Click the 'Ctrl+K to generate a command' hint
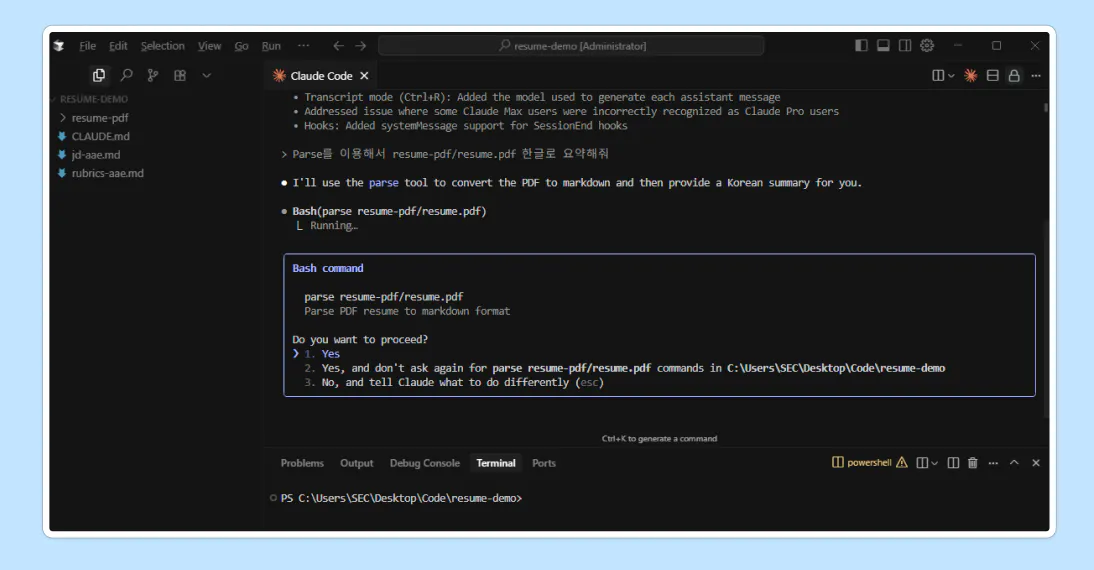This screenshot has height=570, width=1094. click(659, 439)
